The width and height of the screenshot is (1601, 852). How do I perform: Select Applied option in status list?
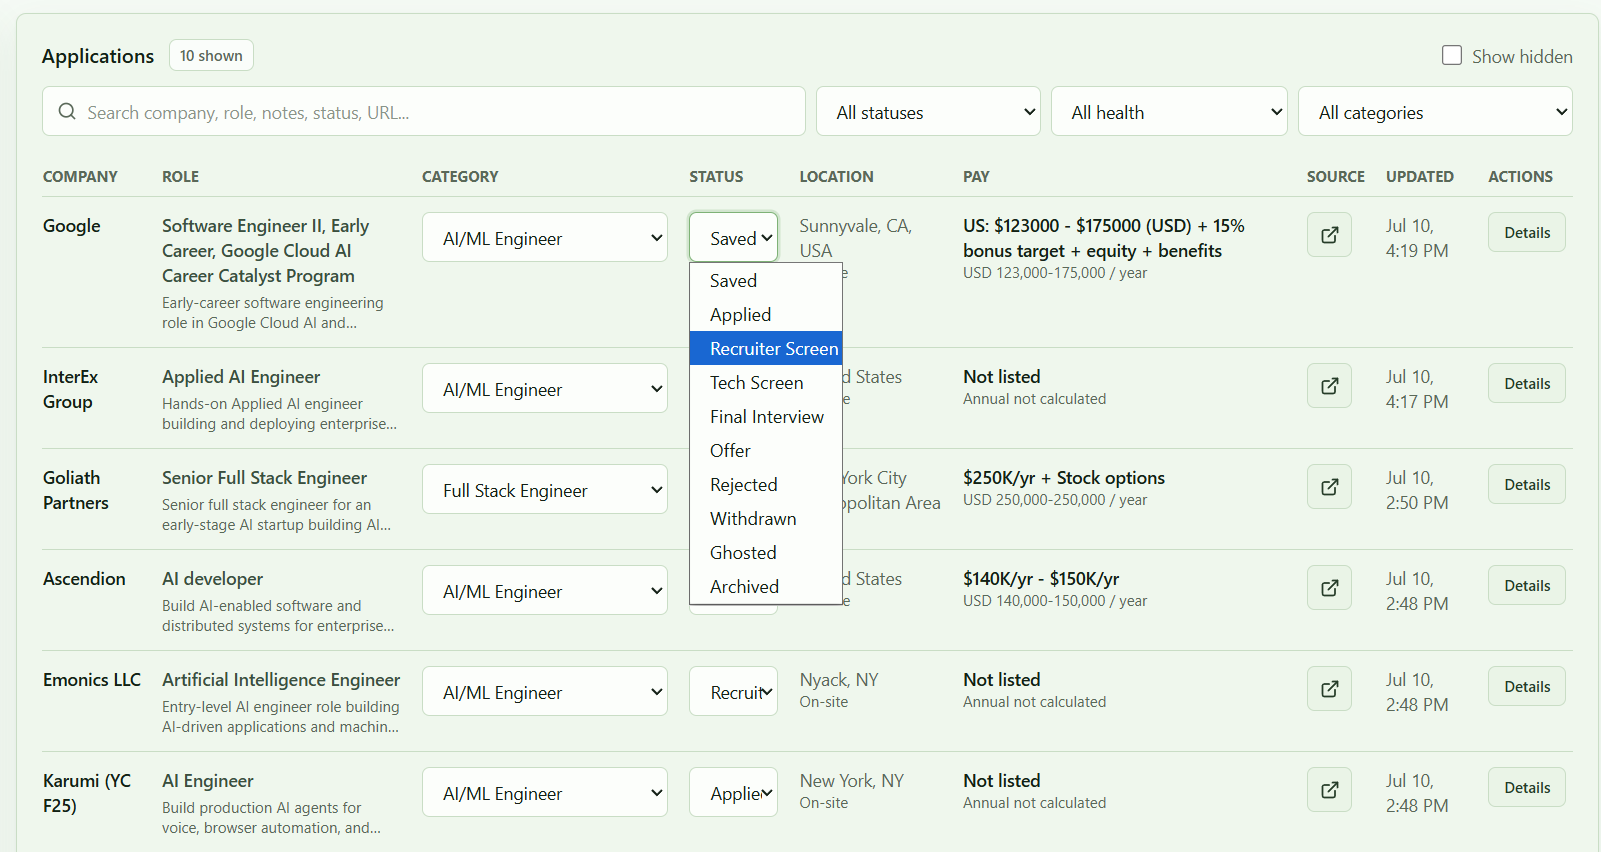click(766, 315)
